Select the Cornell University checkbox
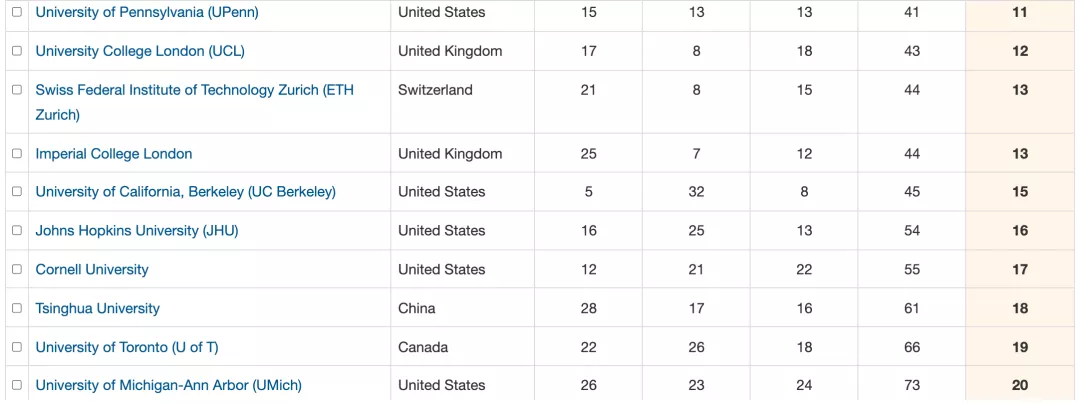 (17, 269)
